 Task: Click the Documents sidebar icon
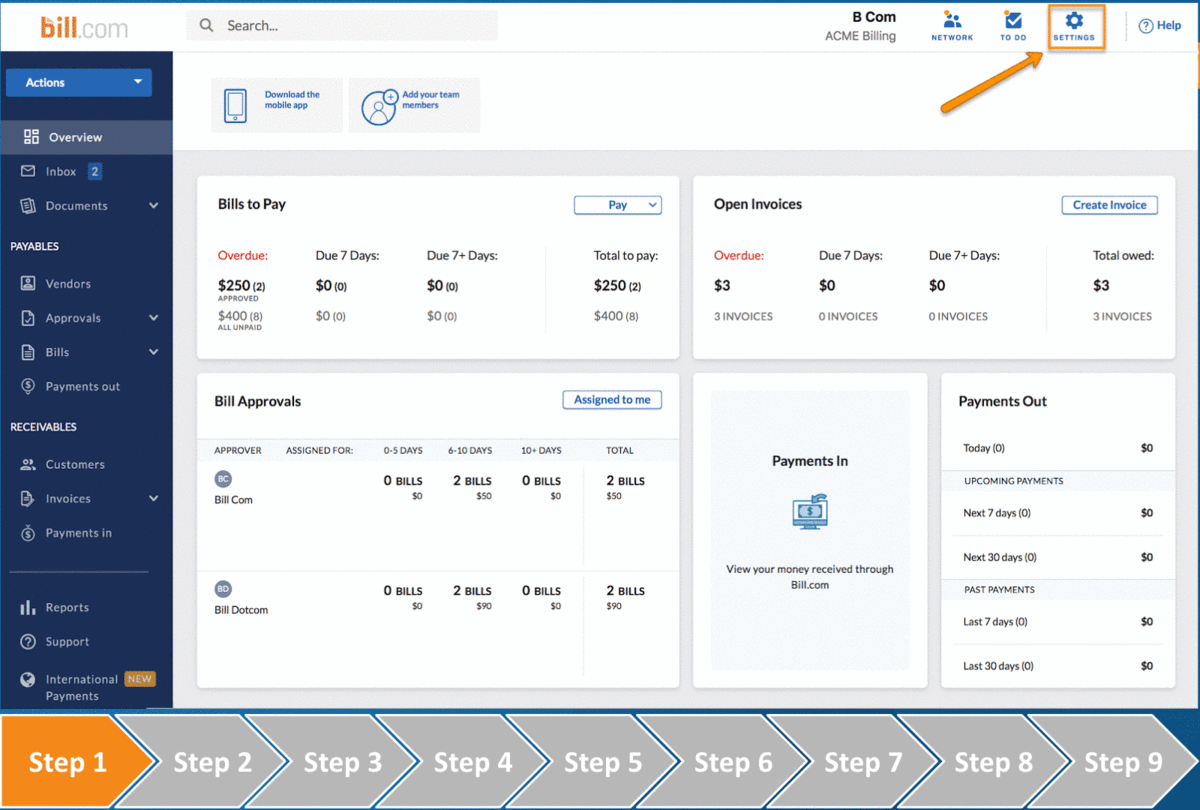pos(28,205)
